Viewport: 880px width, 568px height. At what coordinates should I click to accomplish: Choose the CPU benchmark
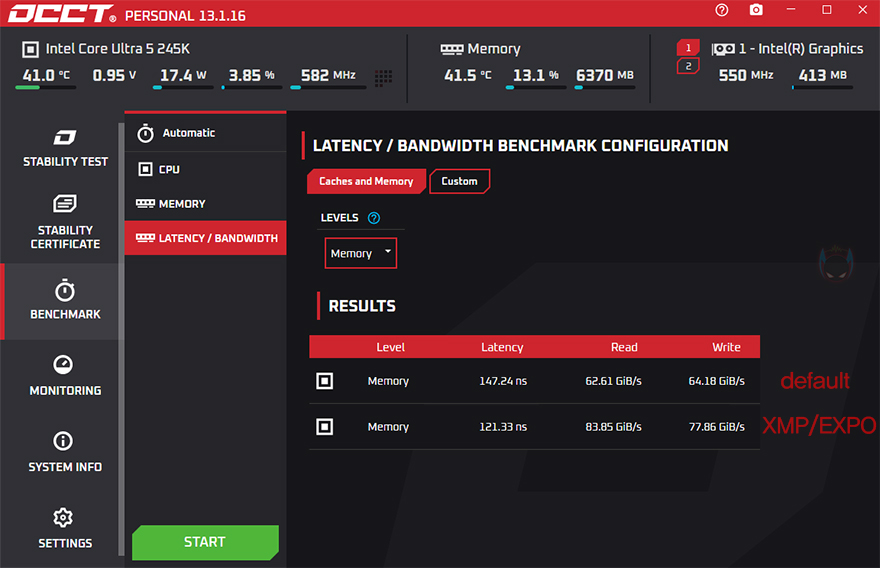pos(205,169)
